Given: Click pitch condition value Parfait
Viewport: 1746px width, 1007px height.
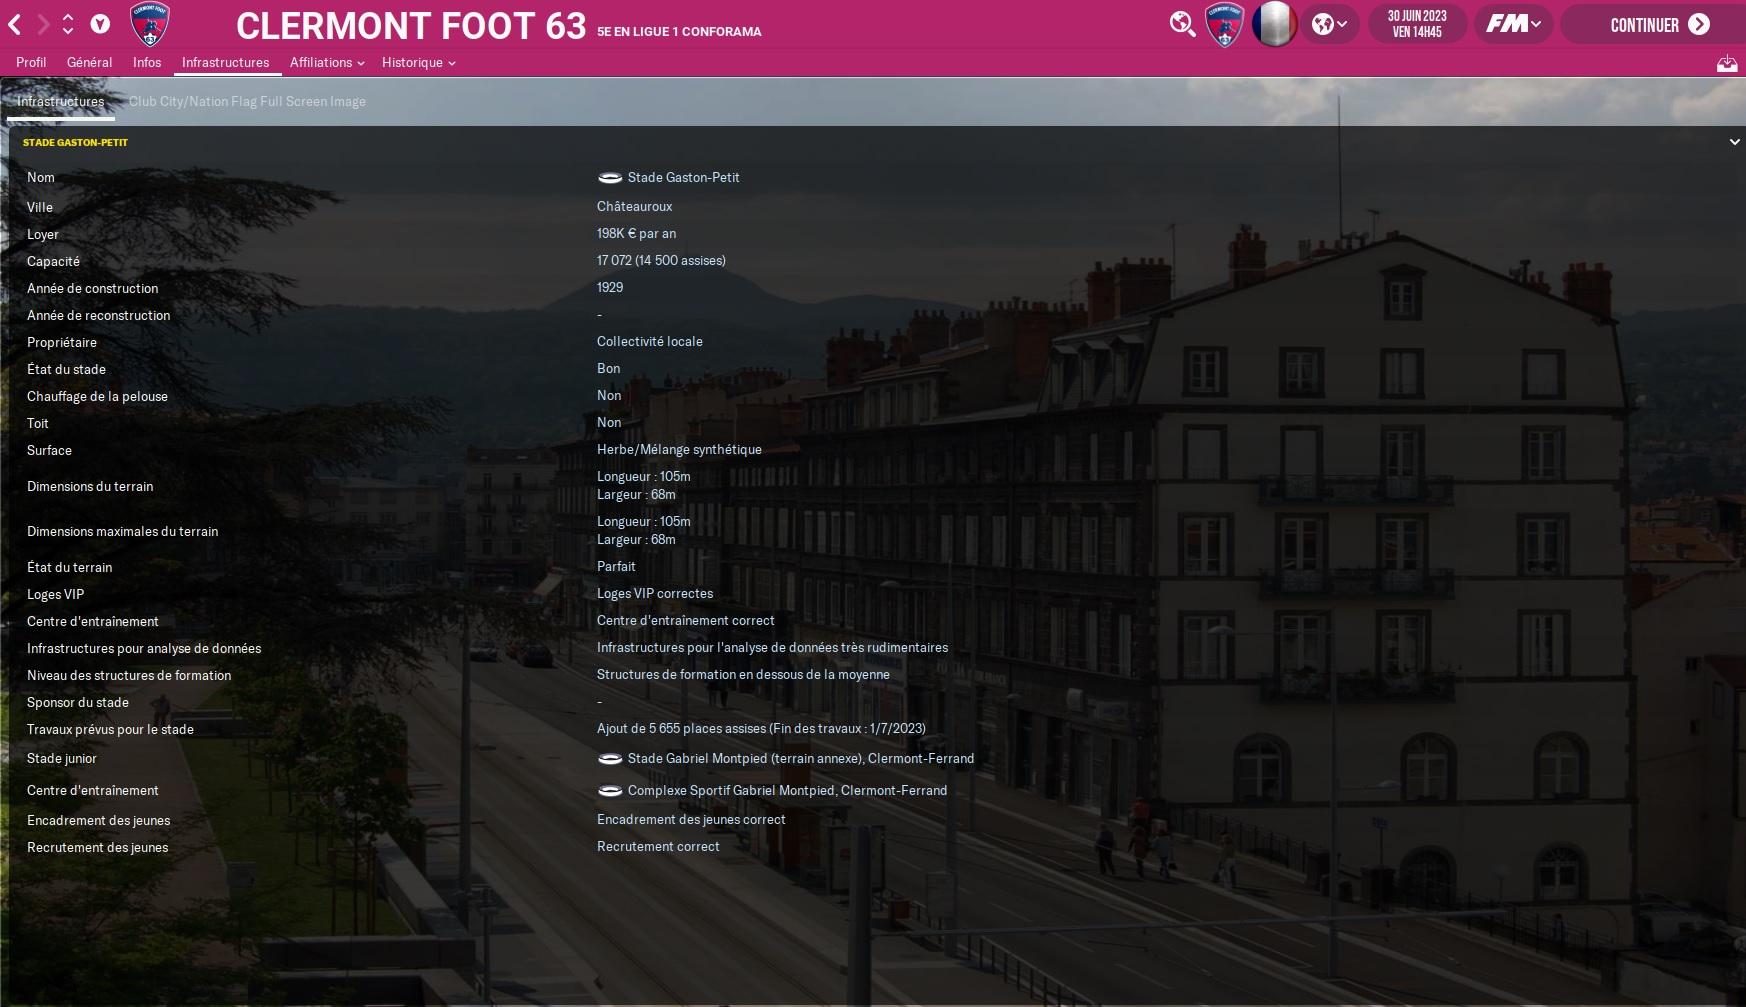Looking at the screenshot, I should click(x=616, y=566).
